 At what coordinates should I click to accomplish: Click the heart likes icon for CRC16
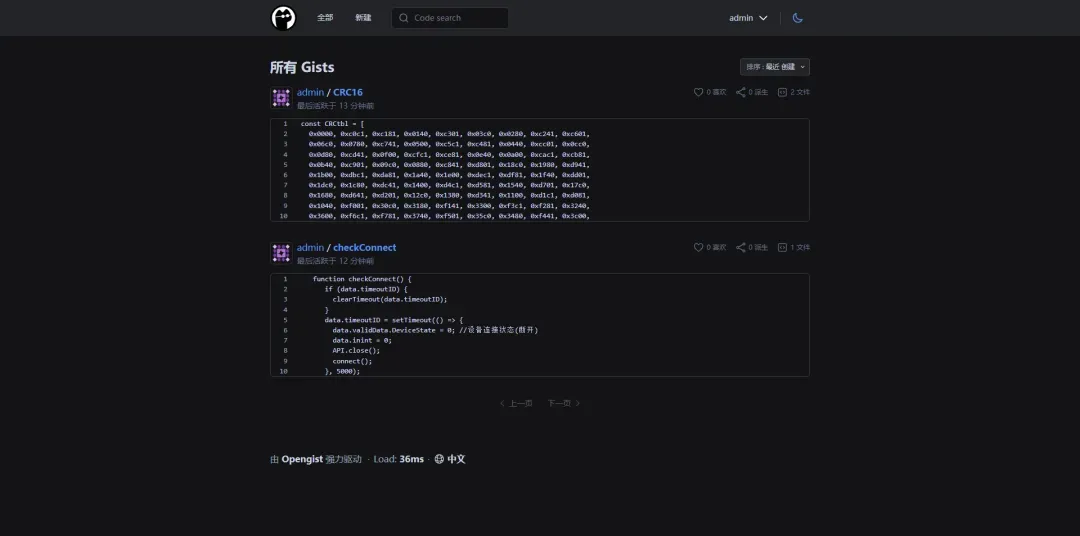tap(699, 92)
